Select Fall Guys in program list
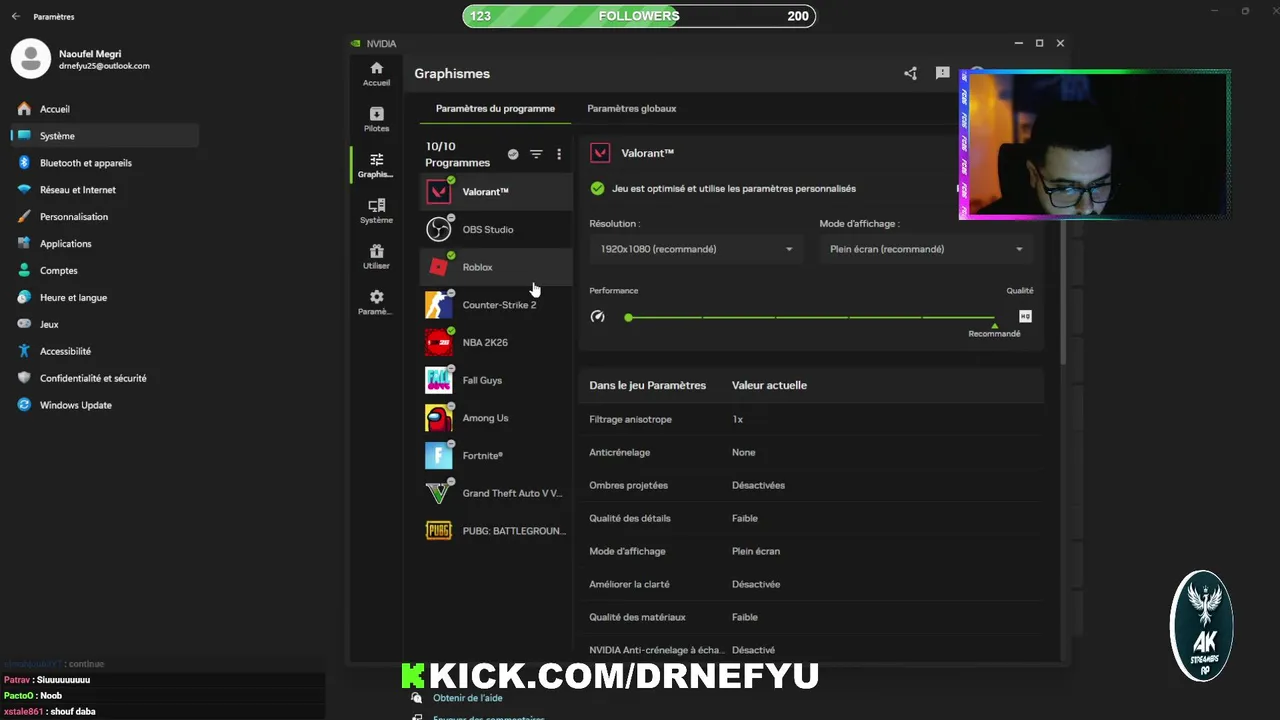The height and width of the screenshot is (720, 1280). click(x=496, y=380)
